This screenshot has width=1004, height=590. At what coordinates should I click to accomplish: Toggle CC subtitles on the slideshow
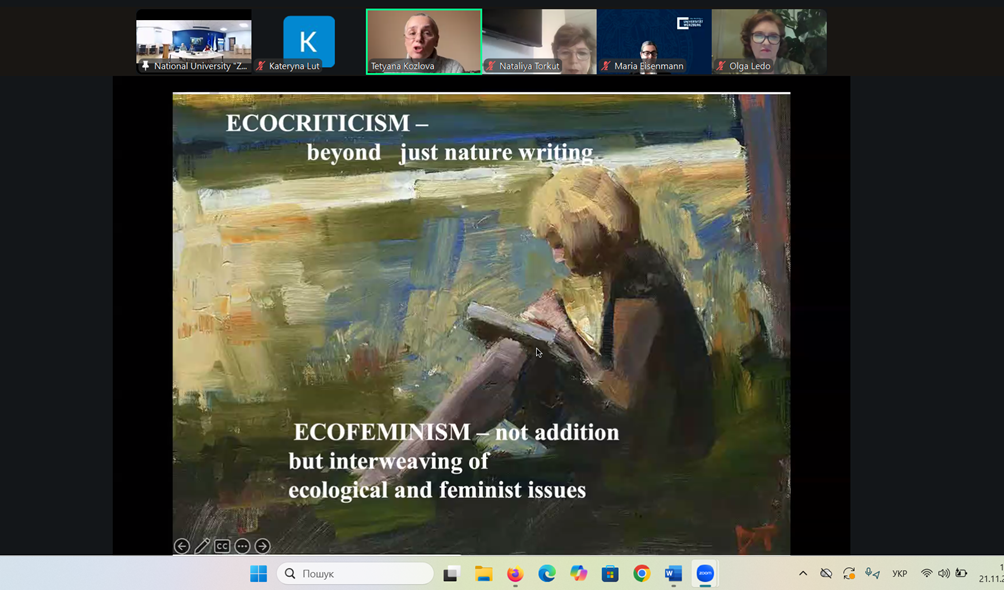tap(222, 546)
